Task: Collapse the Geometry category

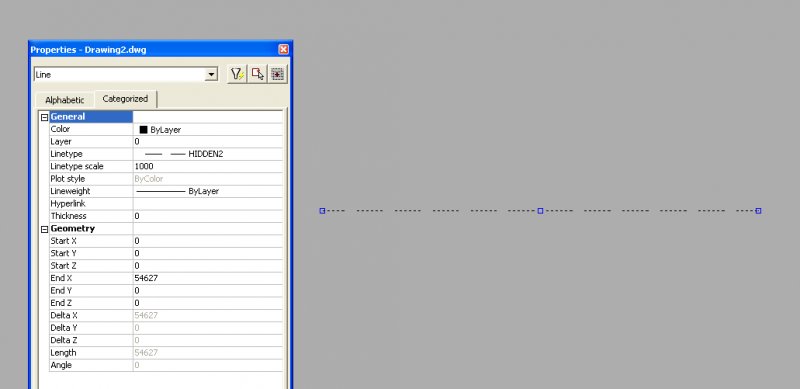Action: coord(44,229)
